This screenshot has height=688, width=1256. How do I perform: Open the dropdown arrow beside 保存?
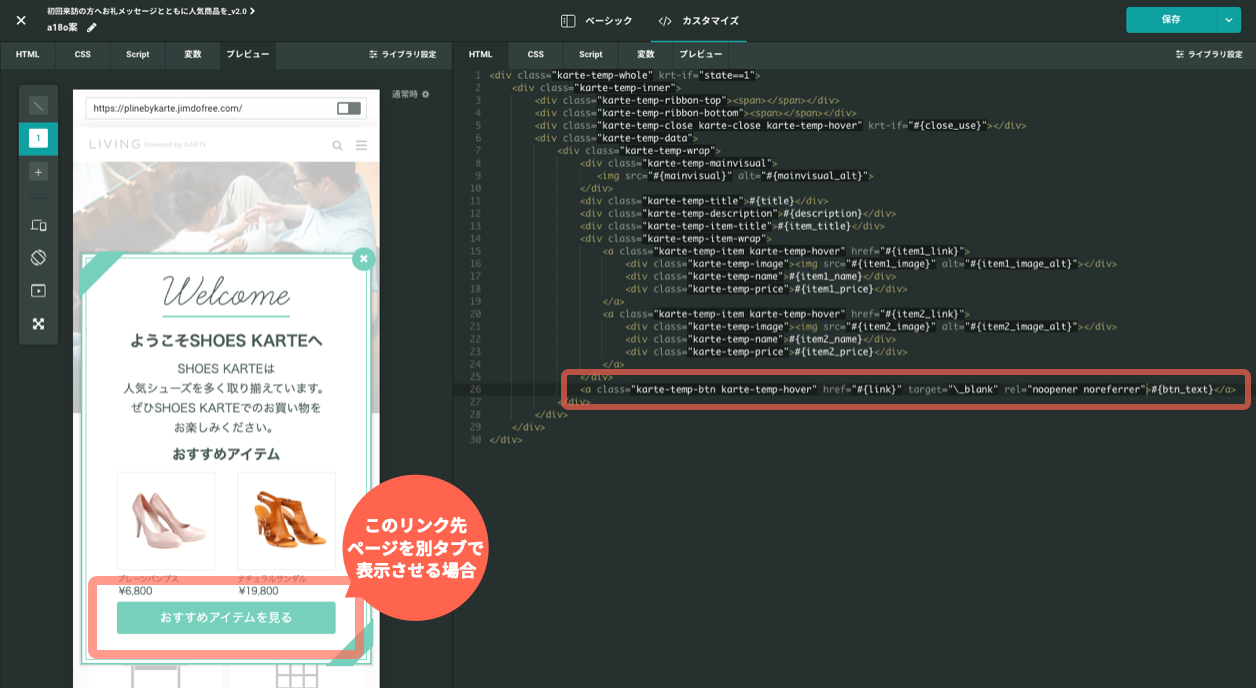(1229, 20)
